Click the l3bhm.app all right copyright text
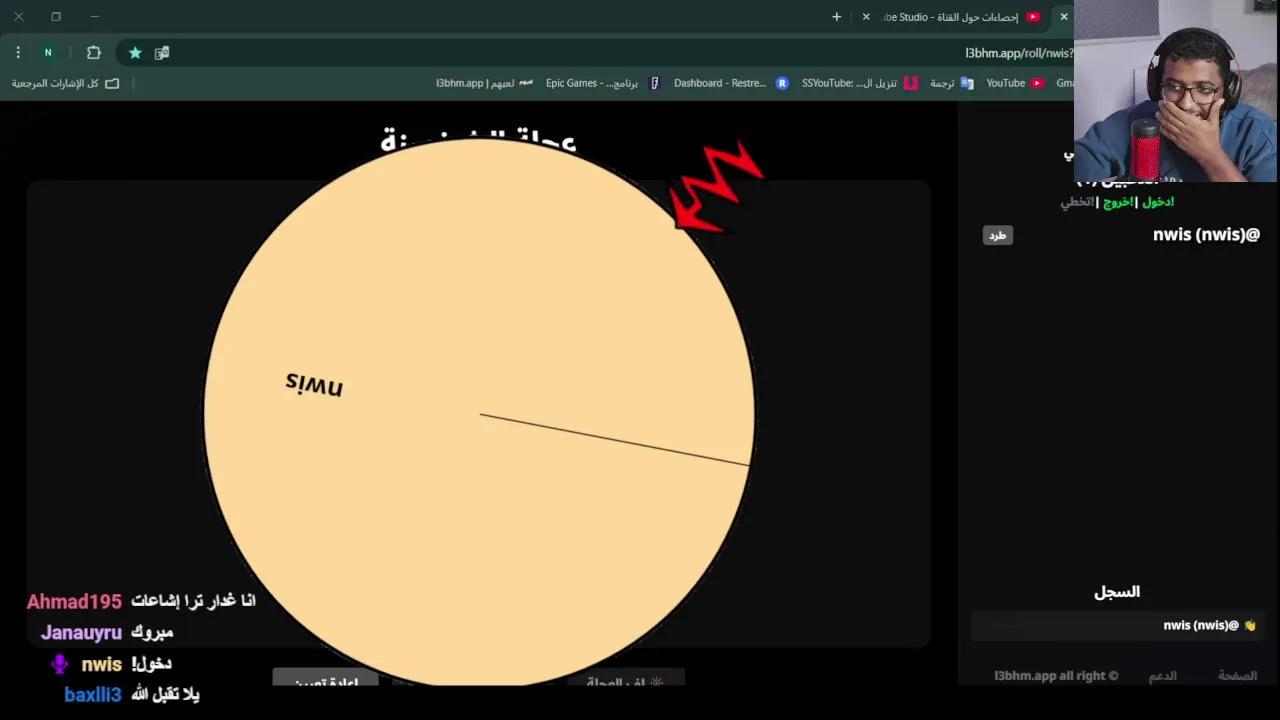Image resolution: width=1280 pixels, height=720 pixels. coord(1056,676)
